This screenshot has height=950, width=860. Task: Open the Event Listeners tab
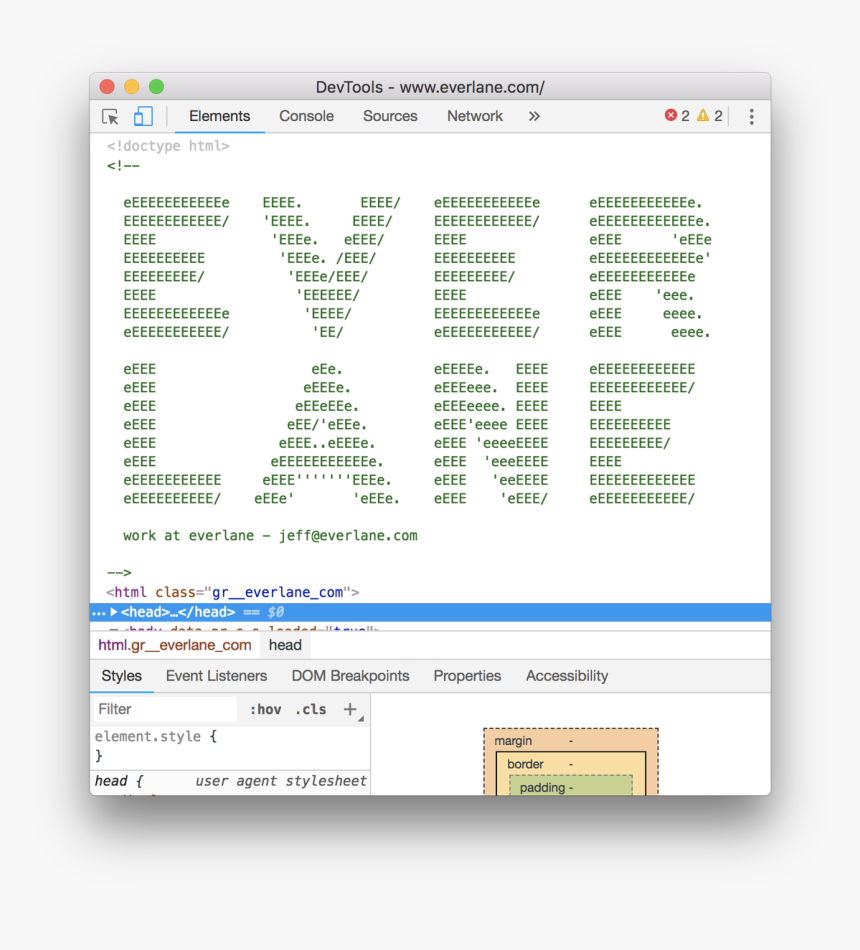[x=215, y=676]
